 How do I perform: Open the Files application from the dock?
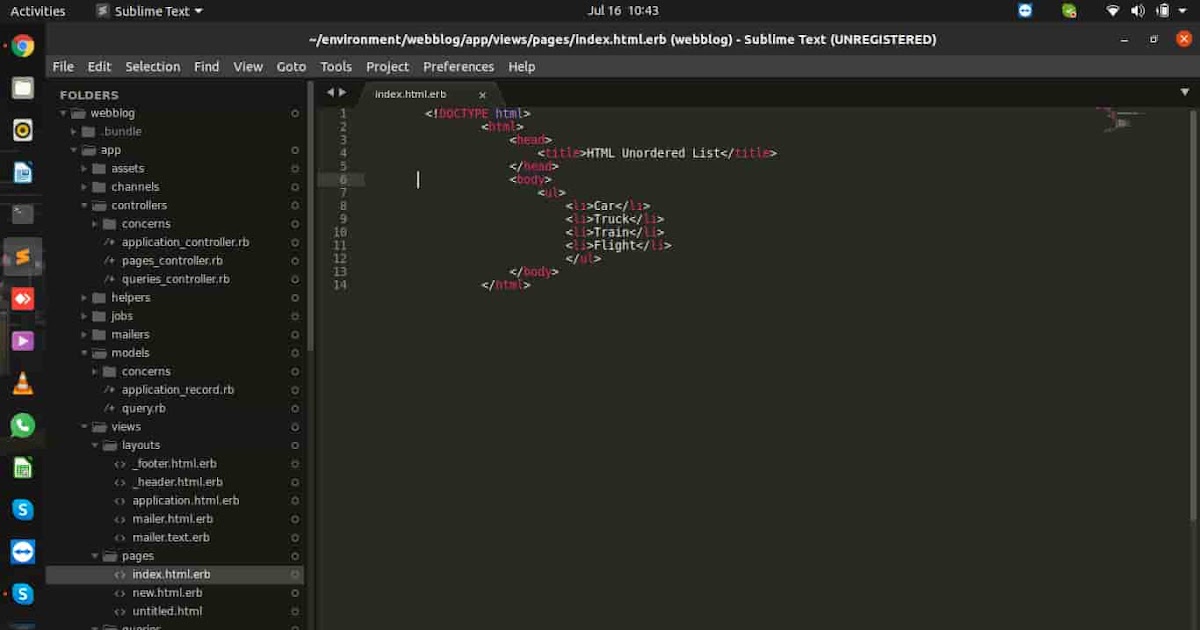(23, 87)
